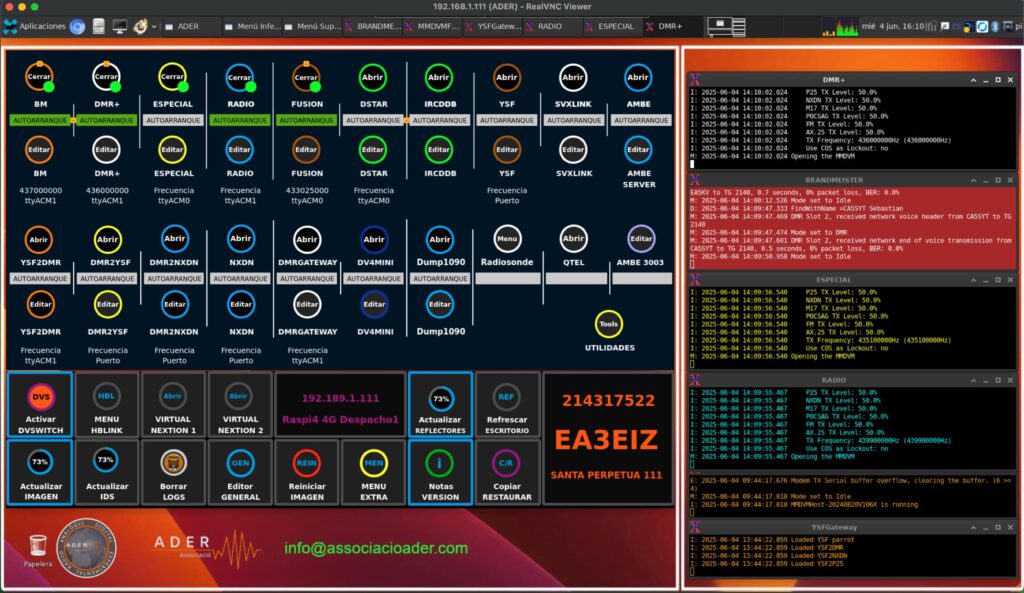Click the clock showing mié 4 jun, 16:10
1024x593 pixels.
[x=893, y=26]
